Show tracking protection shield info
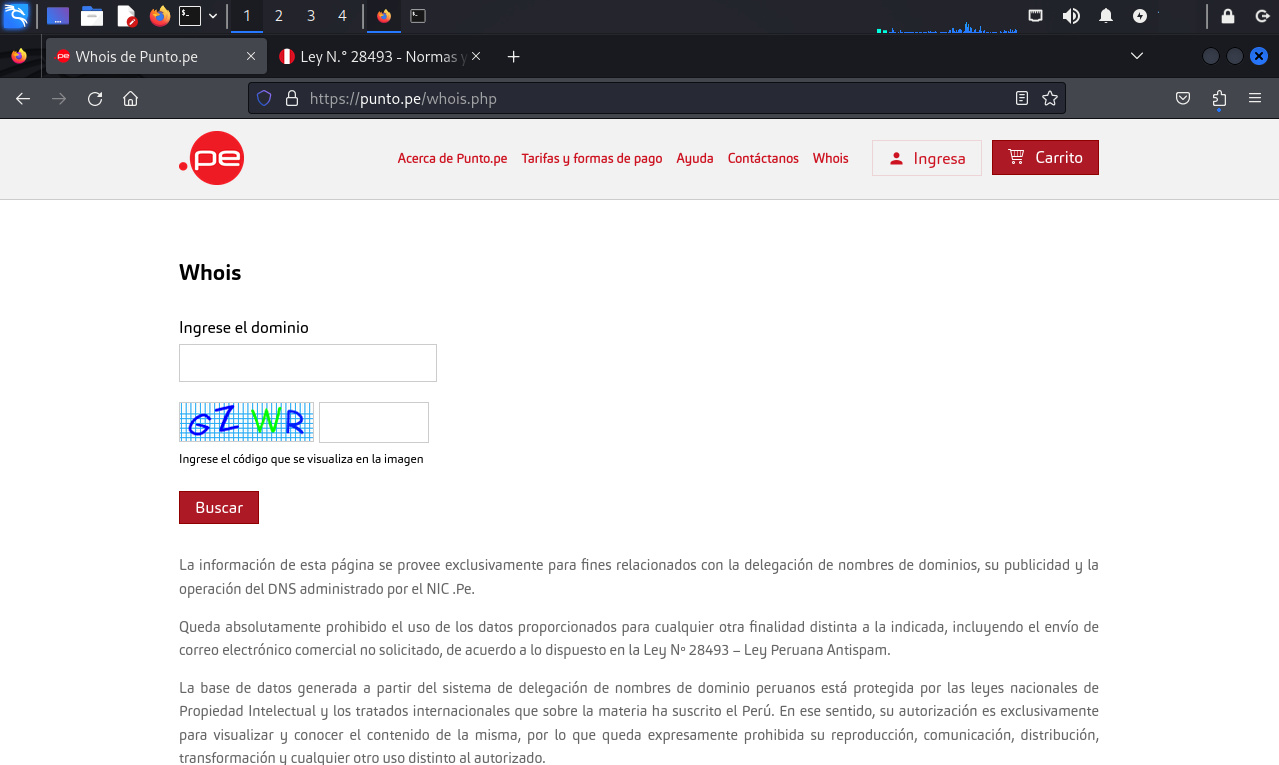The height and width of the screenshot is (765, 1279). click(264, 98)
